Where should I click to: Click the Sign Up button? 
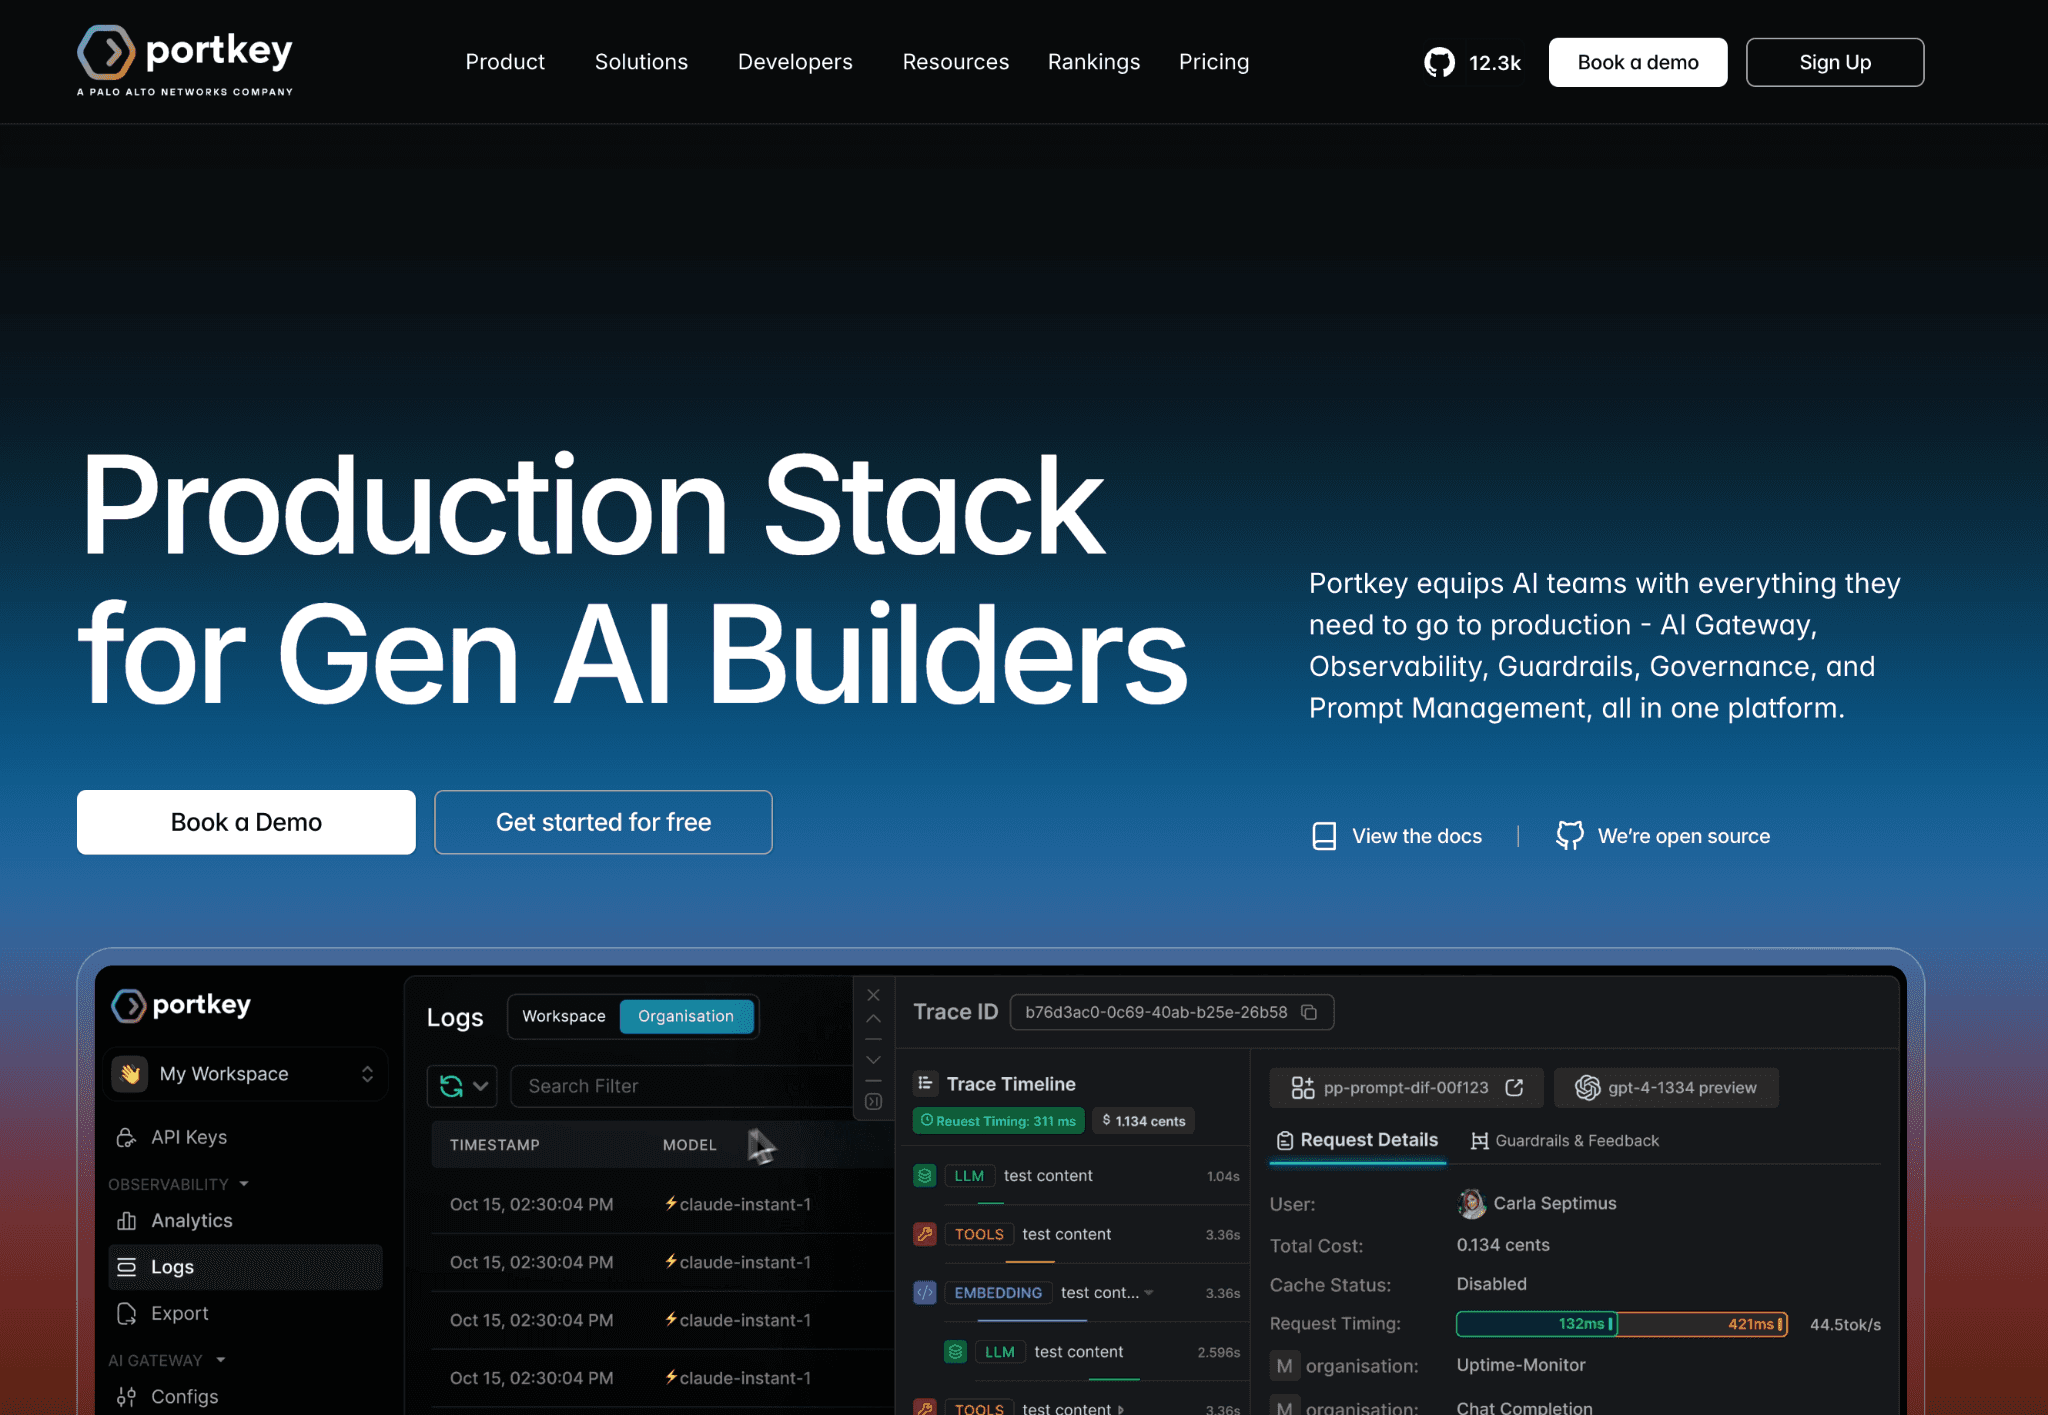pos(1835,62)
